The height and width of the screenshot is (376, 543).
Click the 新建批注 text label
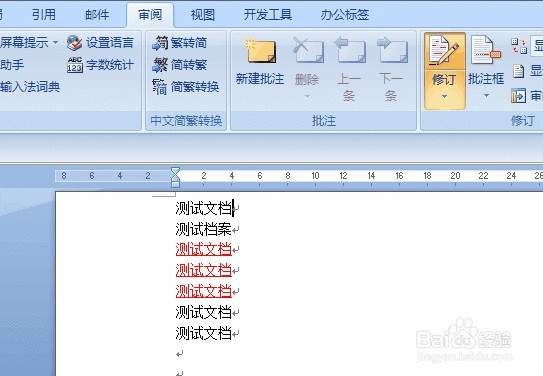[x=260, y=79]
